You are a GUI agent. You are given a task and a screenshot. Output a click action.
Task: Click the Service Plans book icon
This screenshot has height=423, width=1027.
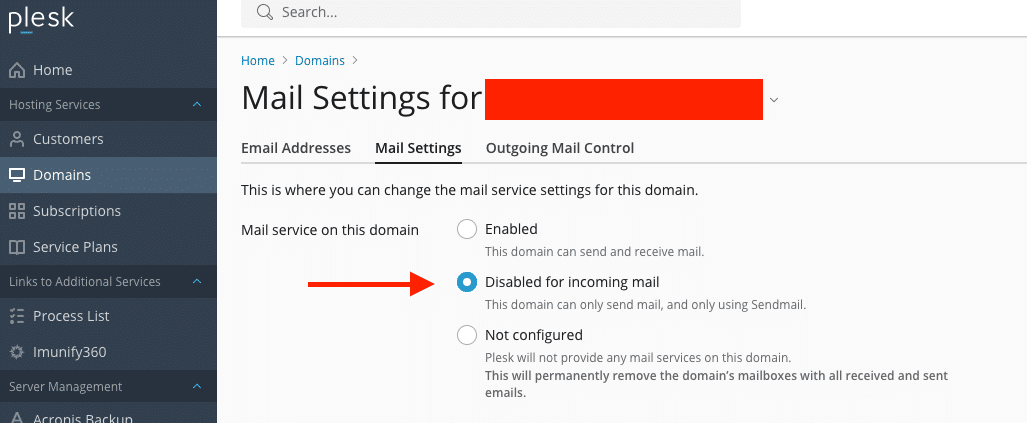point(16,247)
